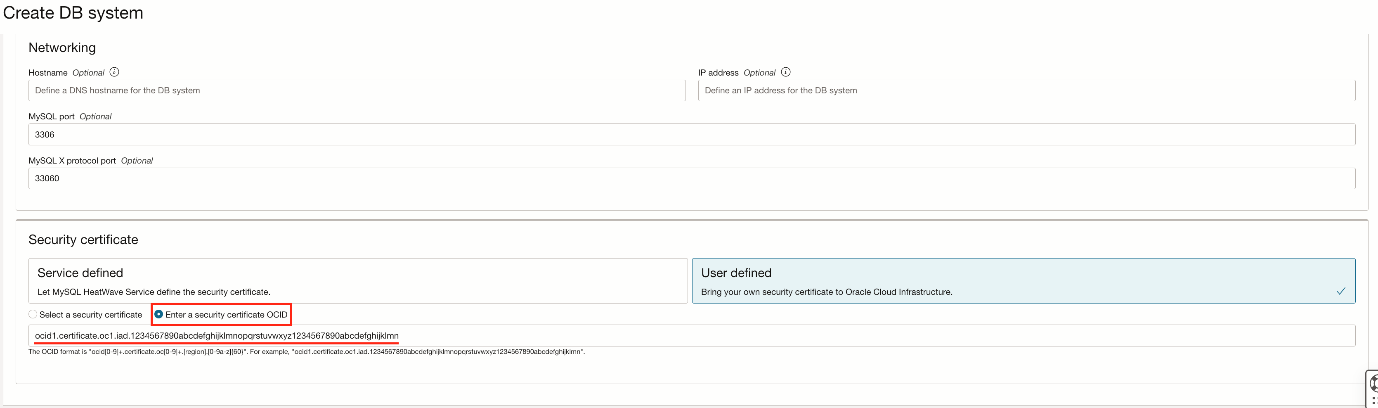Click the 'Create DB system' page title
This screenshot has width=1378, height=408.
[x=74, y=13]
